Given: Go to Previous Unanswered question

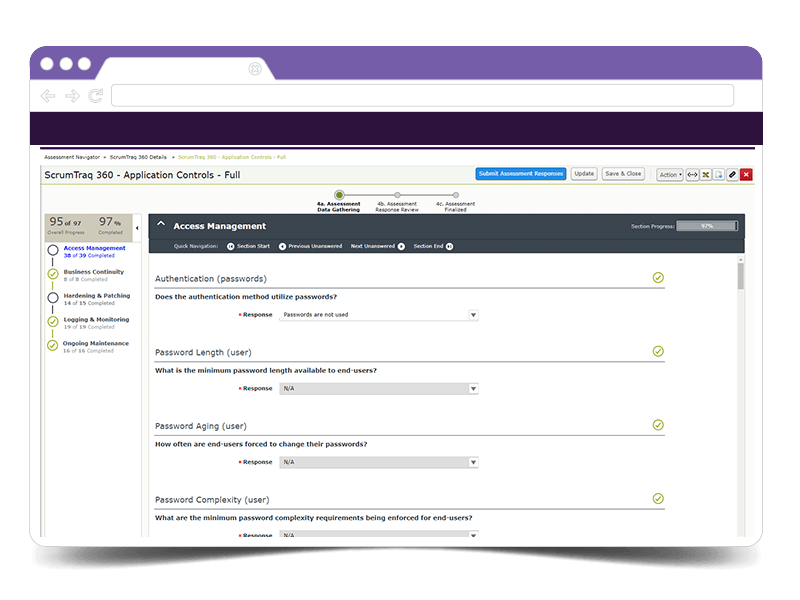Looking at the screenshot, I should coord(310,246).
